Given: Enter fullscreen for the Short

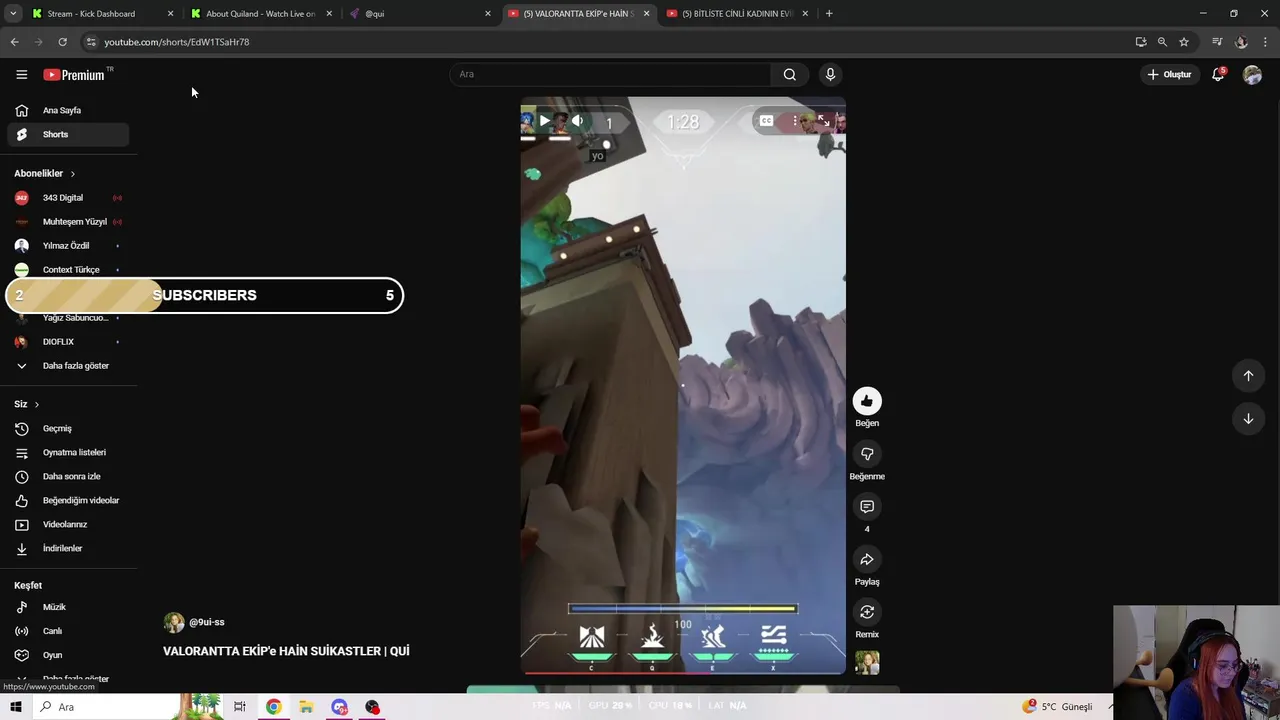Looking at the screenshot, I should pyautogui.click(x=823, y=121).
